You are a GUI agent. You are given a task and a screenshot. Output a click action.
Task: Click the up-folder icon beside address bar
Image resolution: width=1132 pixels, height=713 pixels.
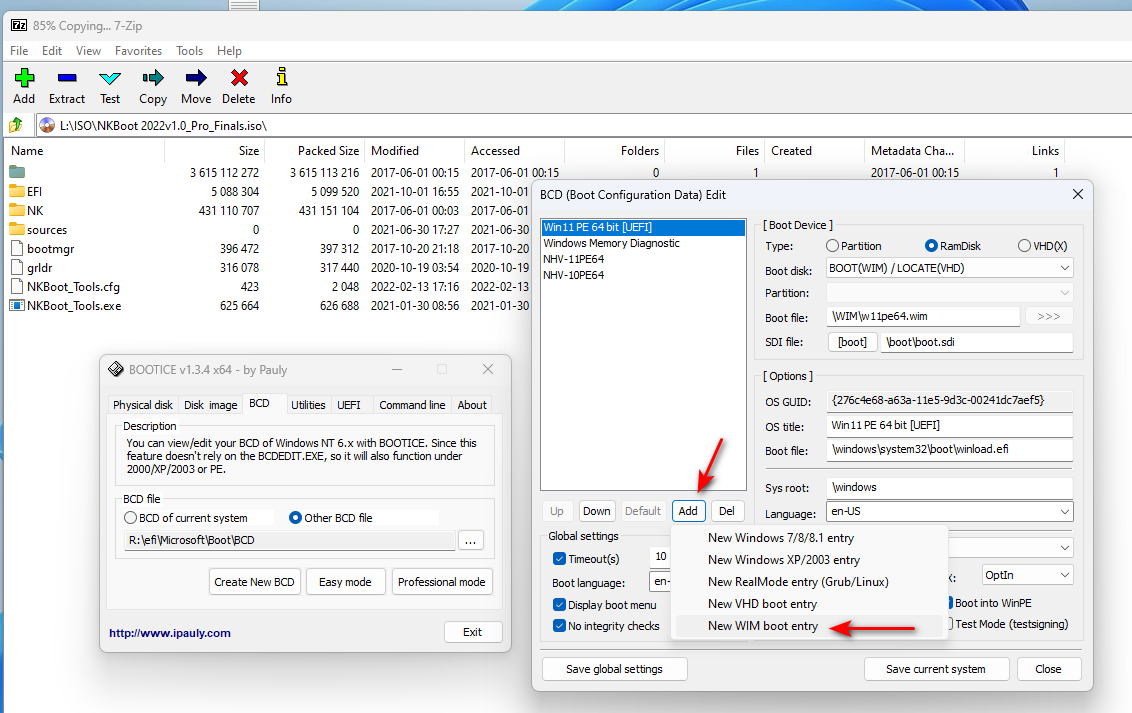pyautogui.click(x=16, y=126)
